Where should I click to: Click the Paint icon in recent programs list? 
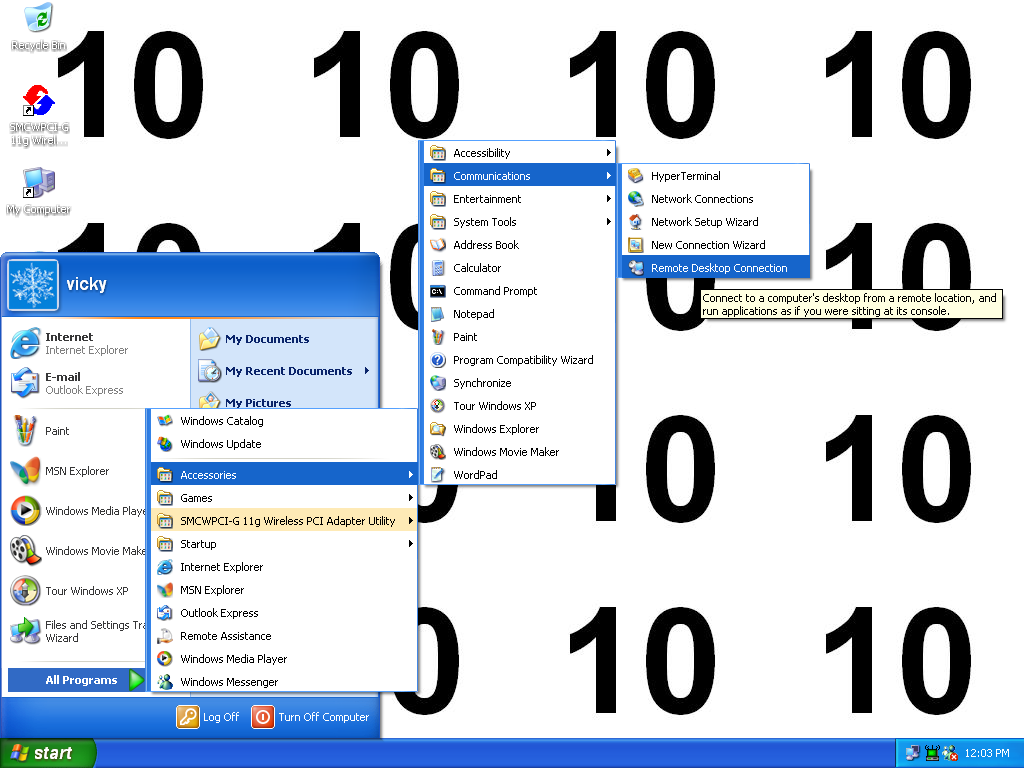25,431
